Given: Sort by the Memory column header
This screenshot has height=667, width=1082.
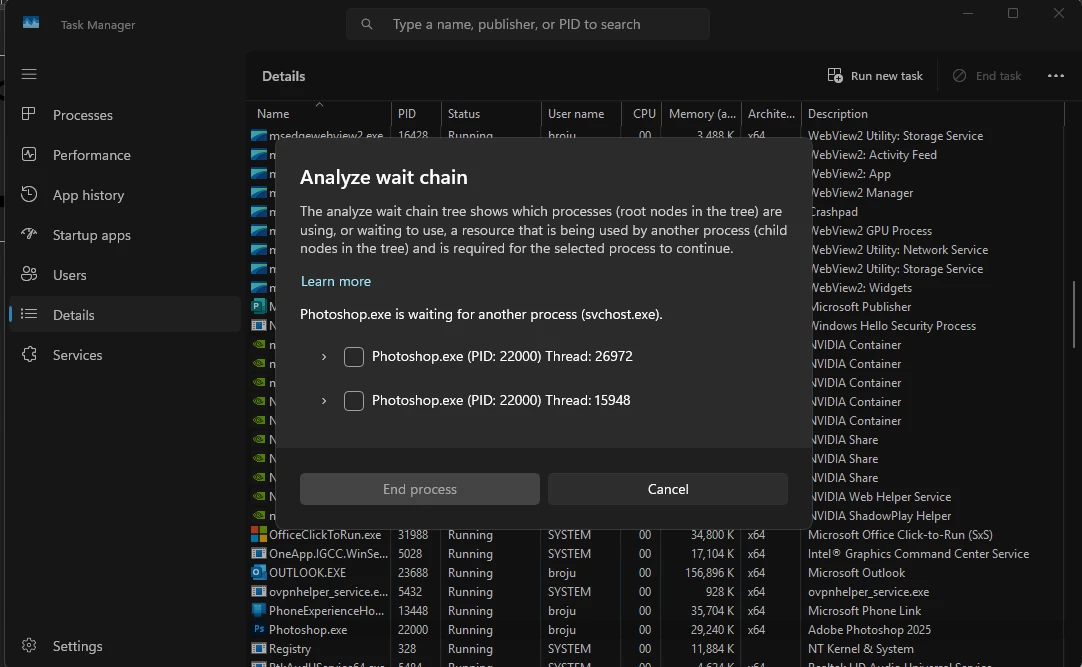Looking at the screenshot, I should 702,114.
